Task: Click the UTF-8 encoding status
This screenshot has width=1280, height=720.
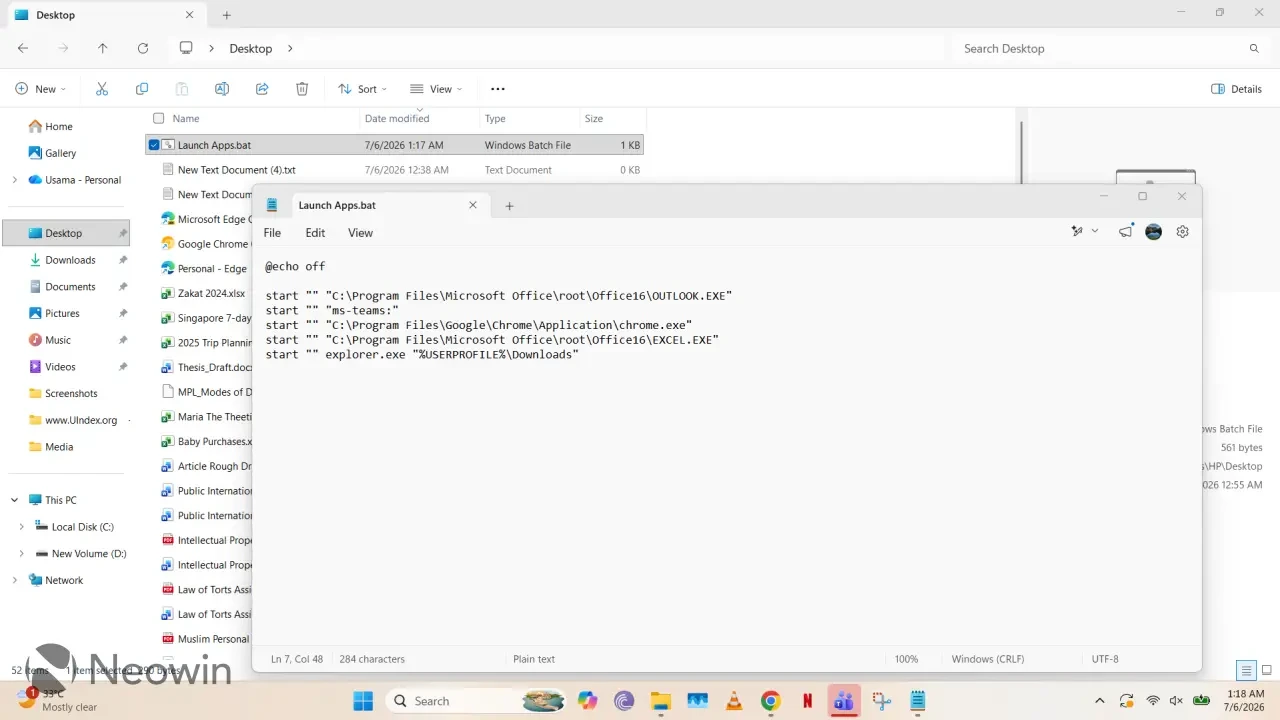Action: coord(1105,659)
